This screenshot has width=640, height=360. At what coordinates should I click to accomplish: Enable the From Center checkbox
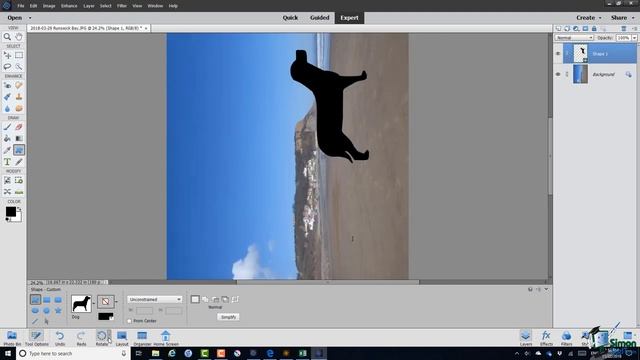coord(129,321)
